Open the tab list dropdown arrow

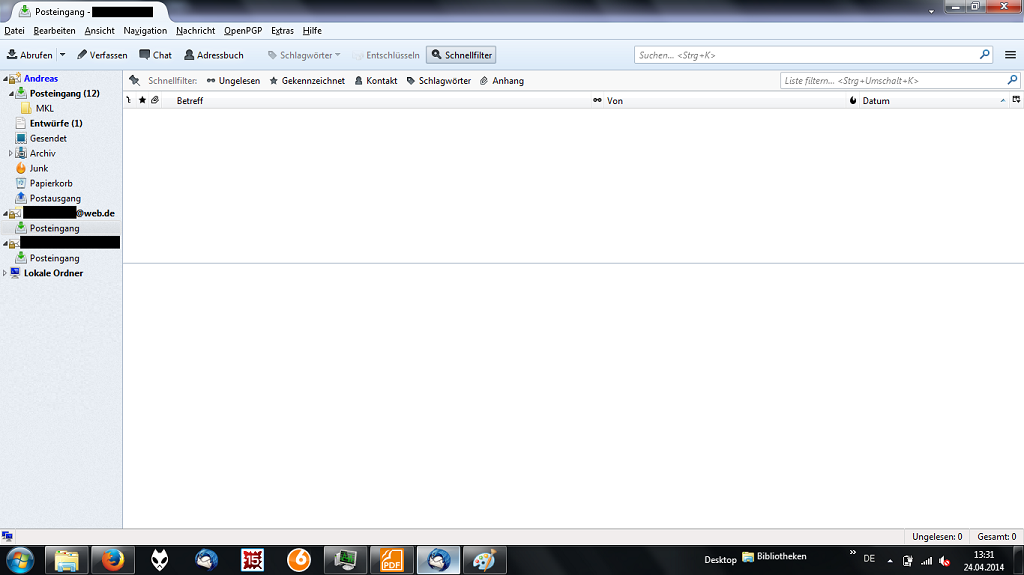point(931,11)
